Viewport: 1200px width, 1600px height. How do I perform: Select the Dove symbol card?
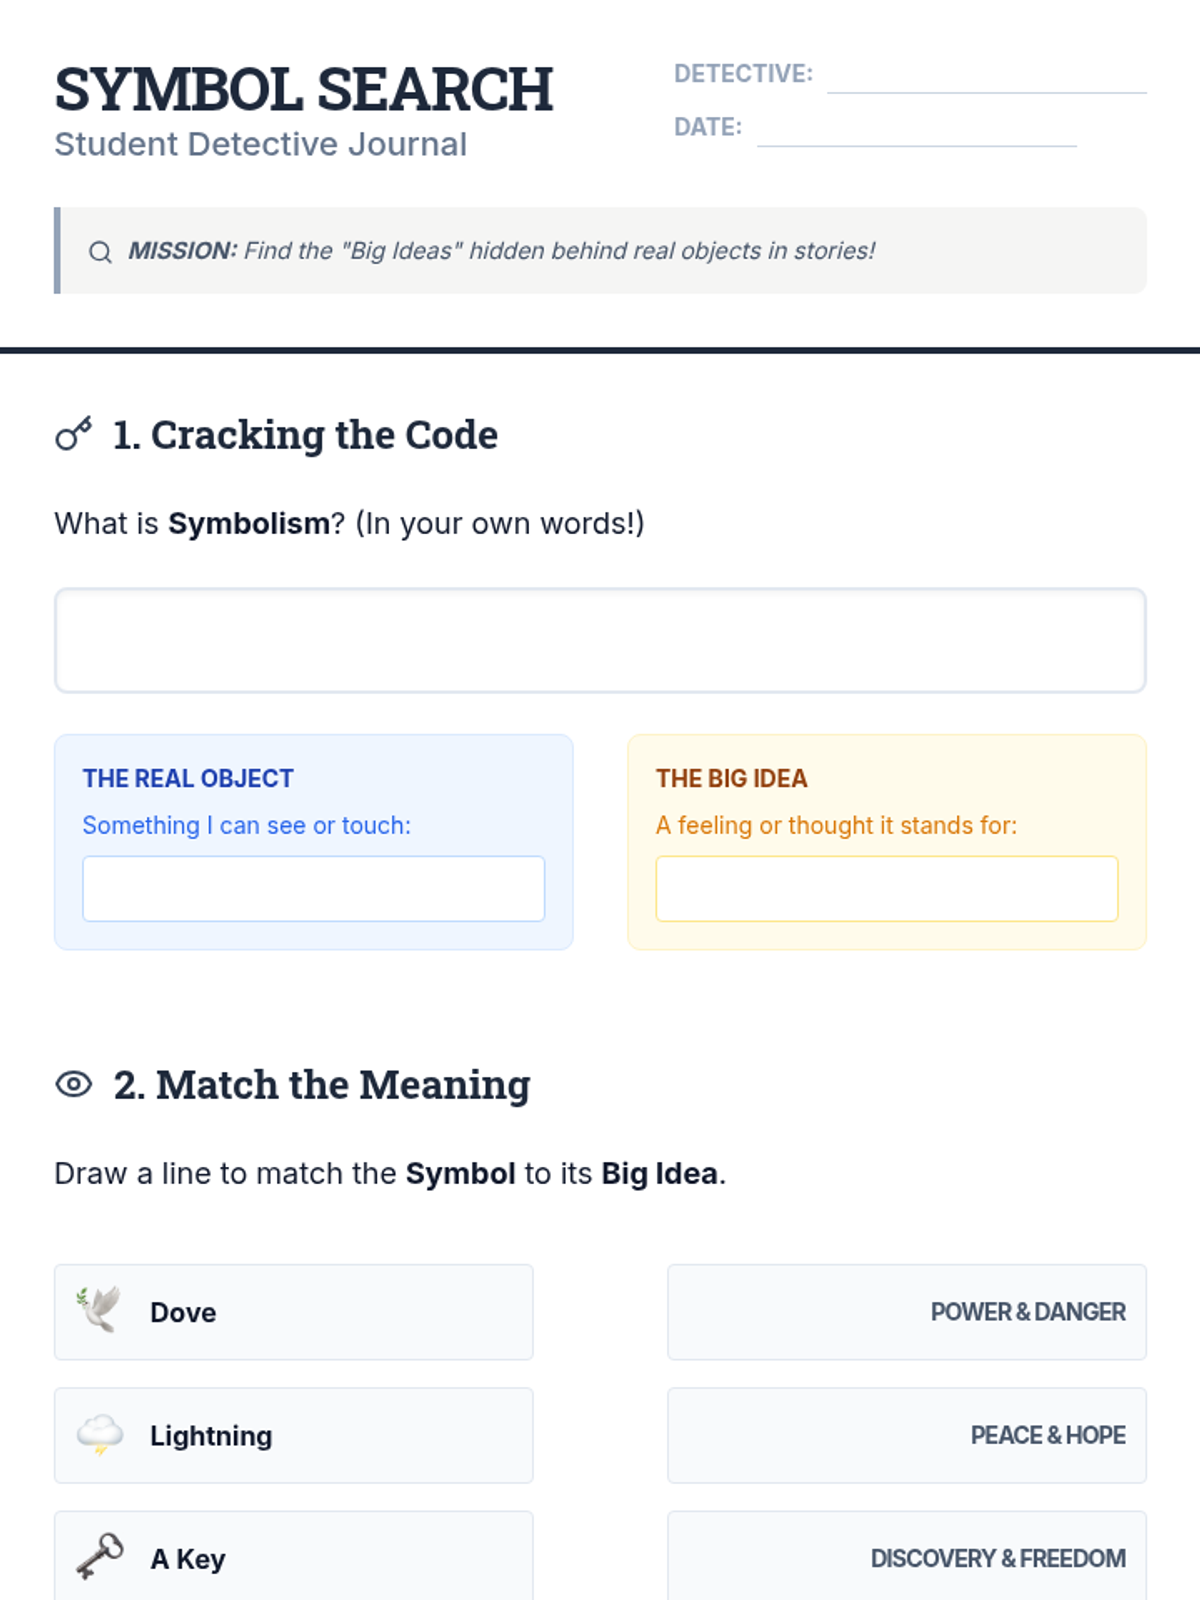[x=294, y=1312]
